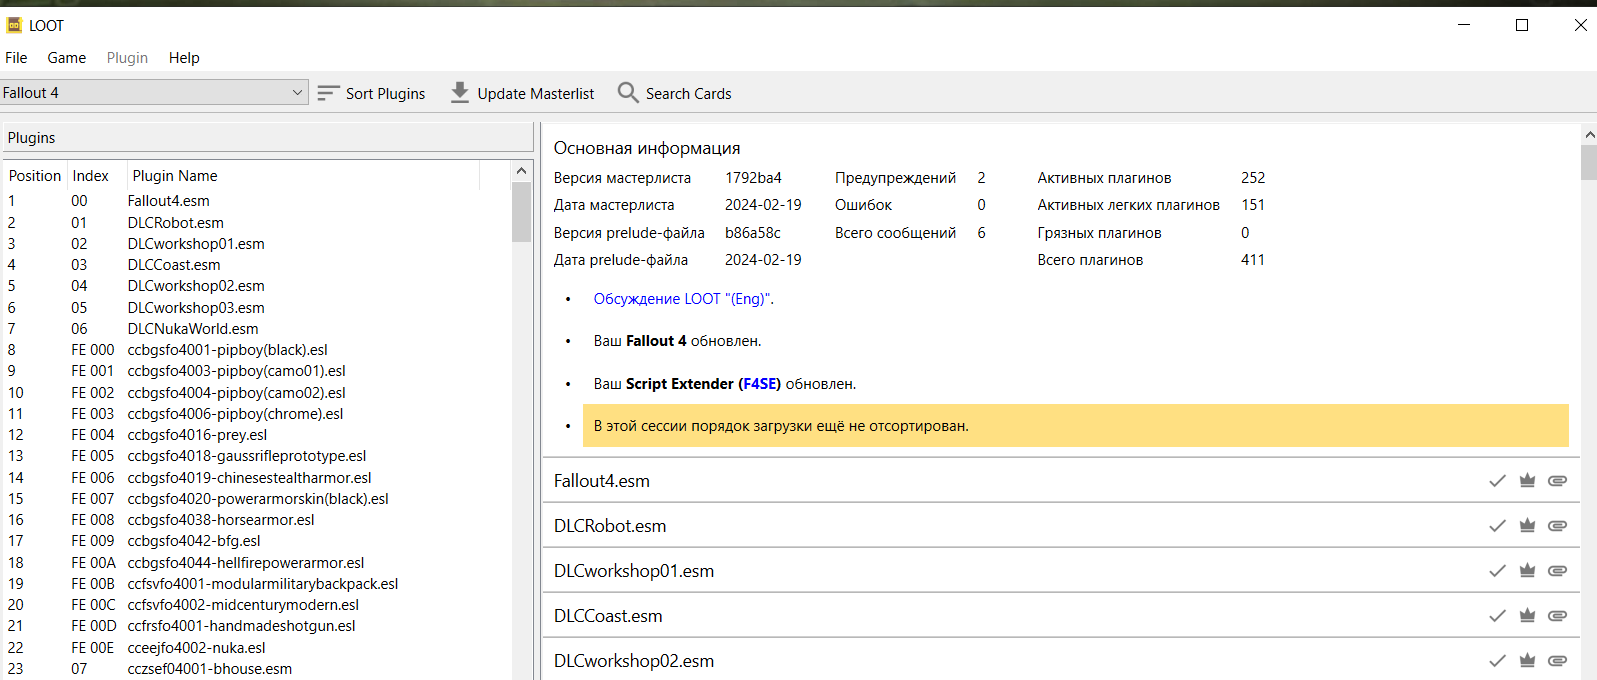Click the Index column header
Viewport: 1597px width, 680px height.
(91, 176)
